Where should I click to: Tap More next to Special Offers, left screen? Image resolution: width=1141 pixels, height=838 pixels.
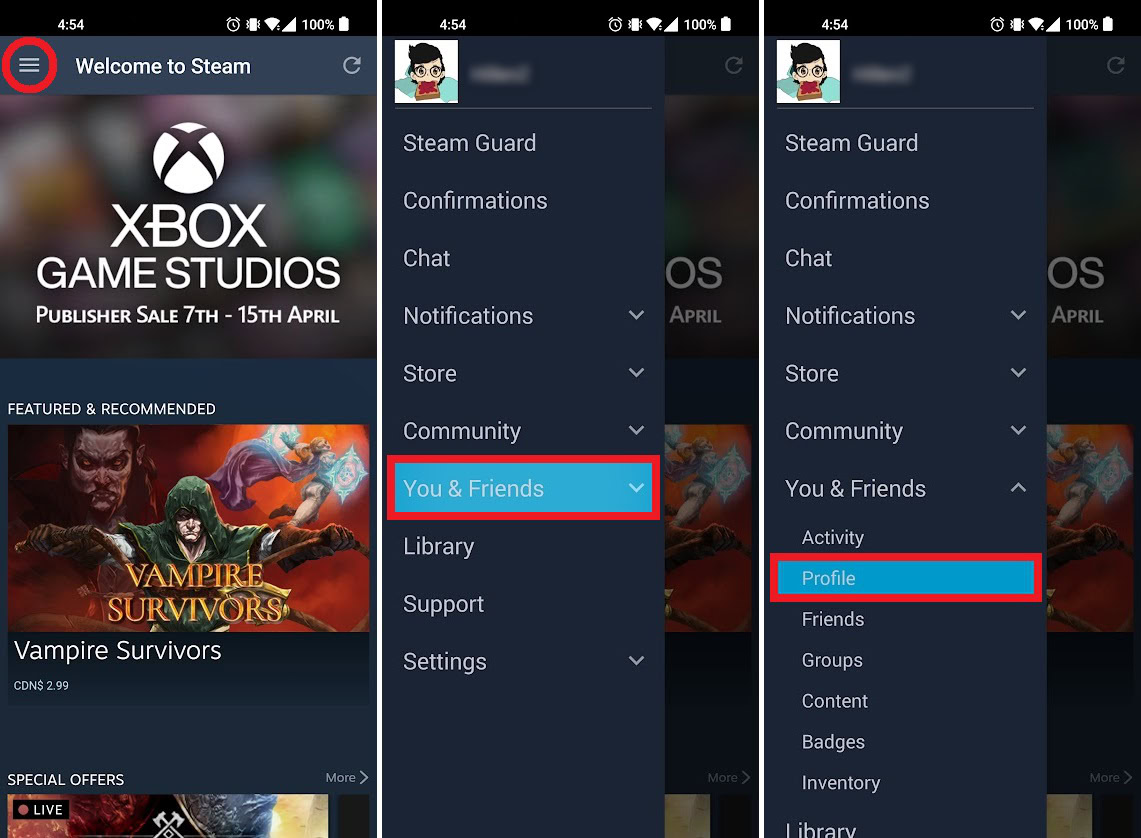click(347, 778)
